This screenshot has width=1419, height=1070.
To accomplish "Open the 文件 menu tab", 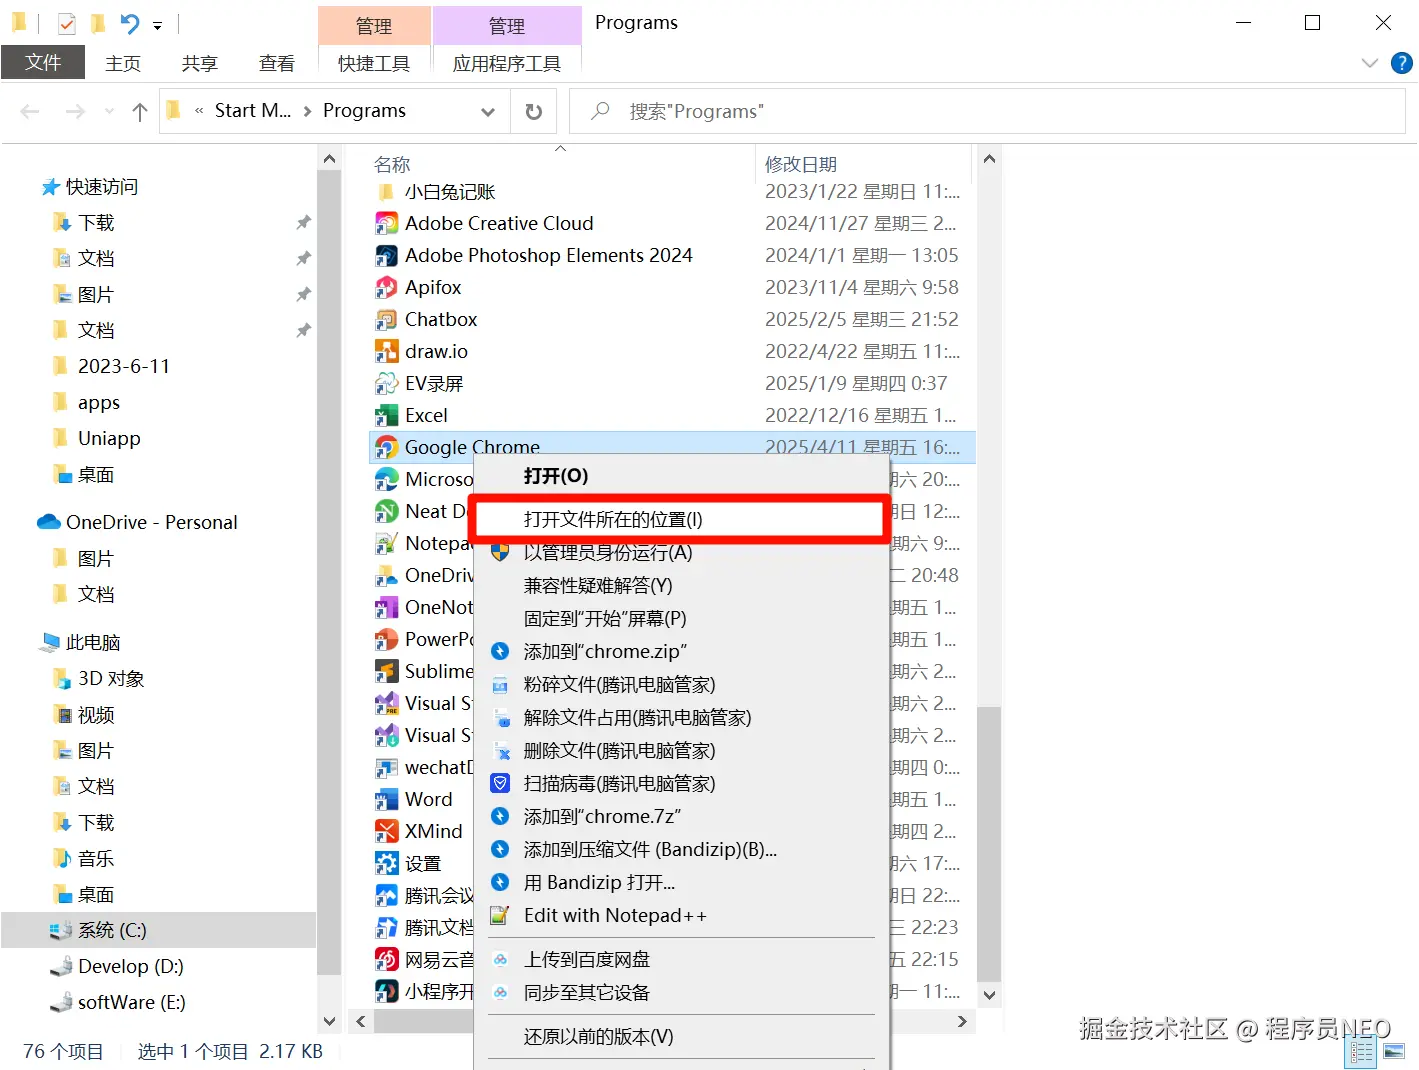I will [43, 62].
